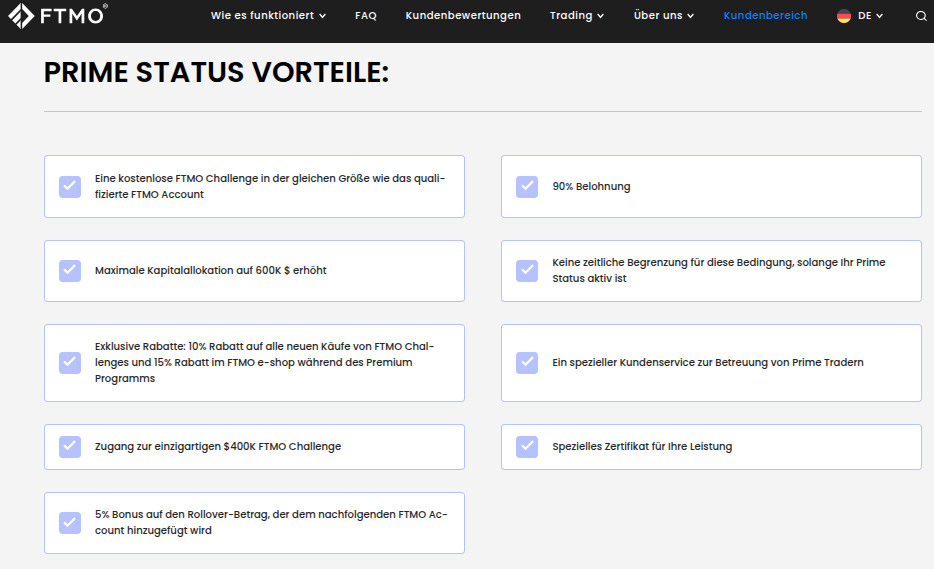Expand the "Wie es funktioniert" dropdown menu
This screenshot has width=934, height=569.
pos(268,15)
